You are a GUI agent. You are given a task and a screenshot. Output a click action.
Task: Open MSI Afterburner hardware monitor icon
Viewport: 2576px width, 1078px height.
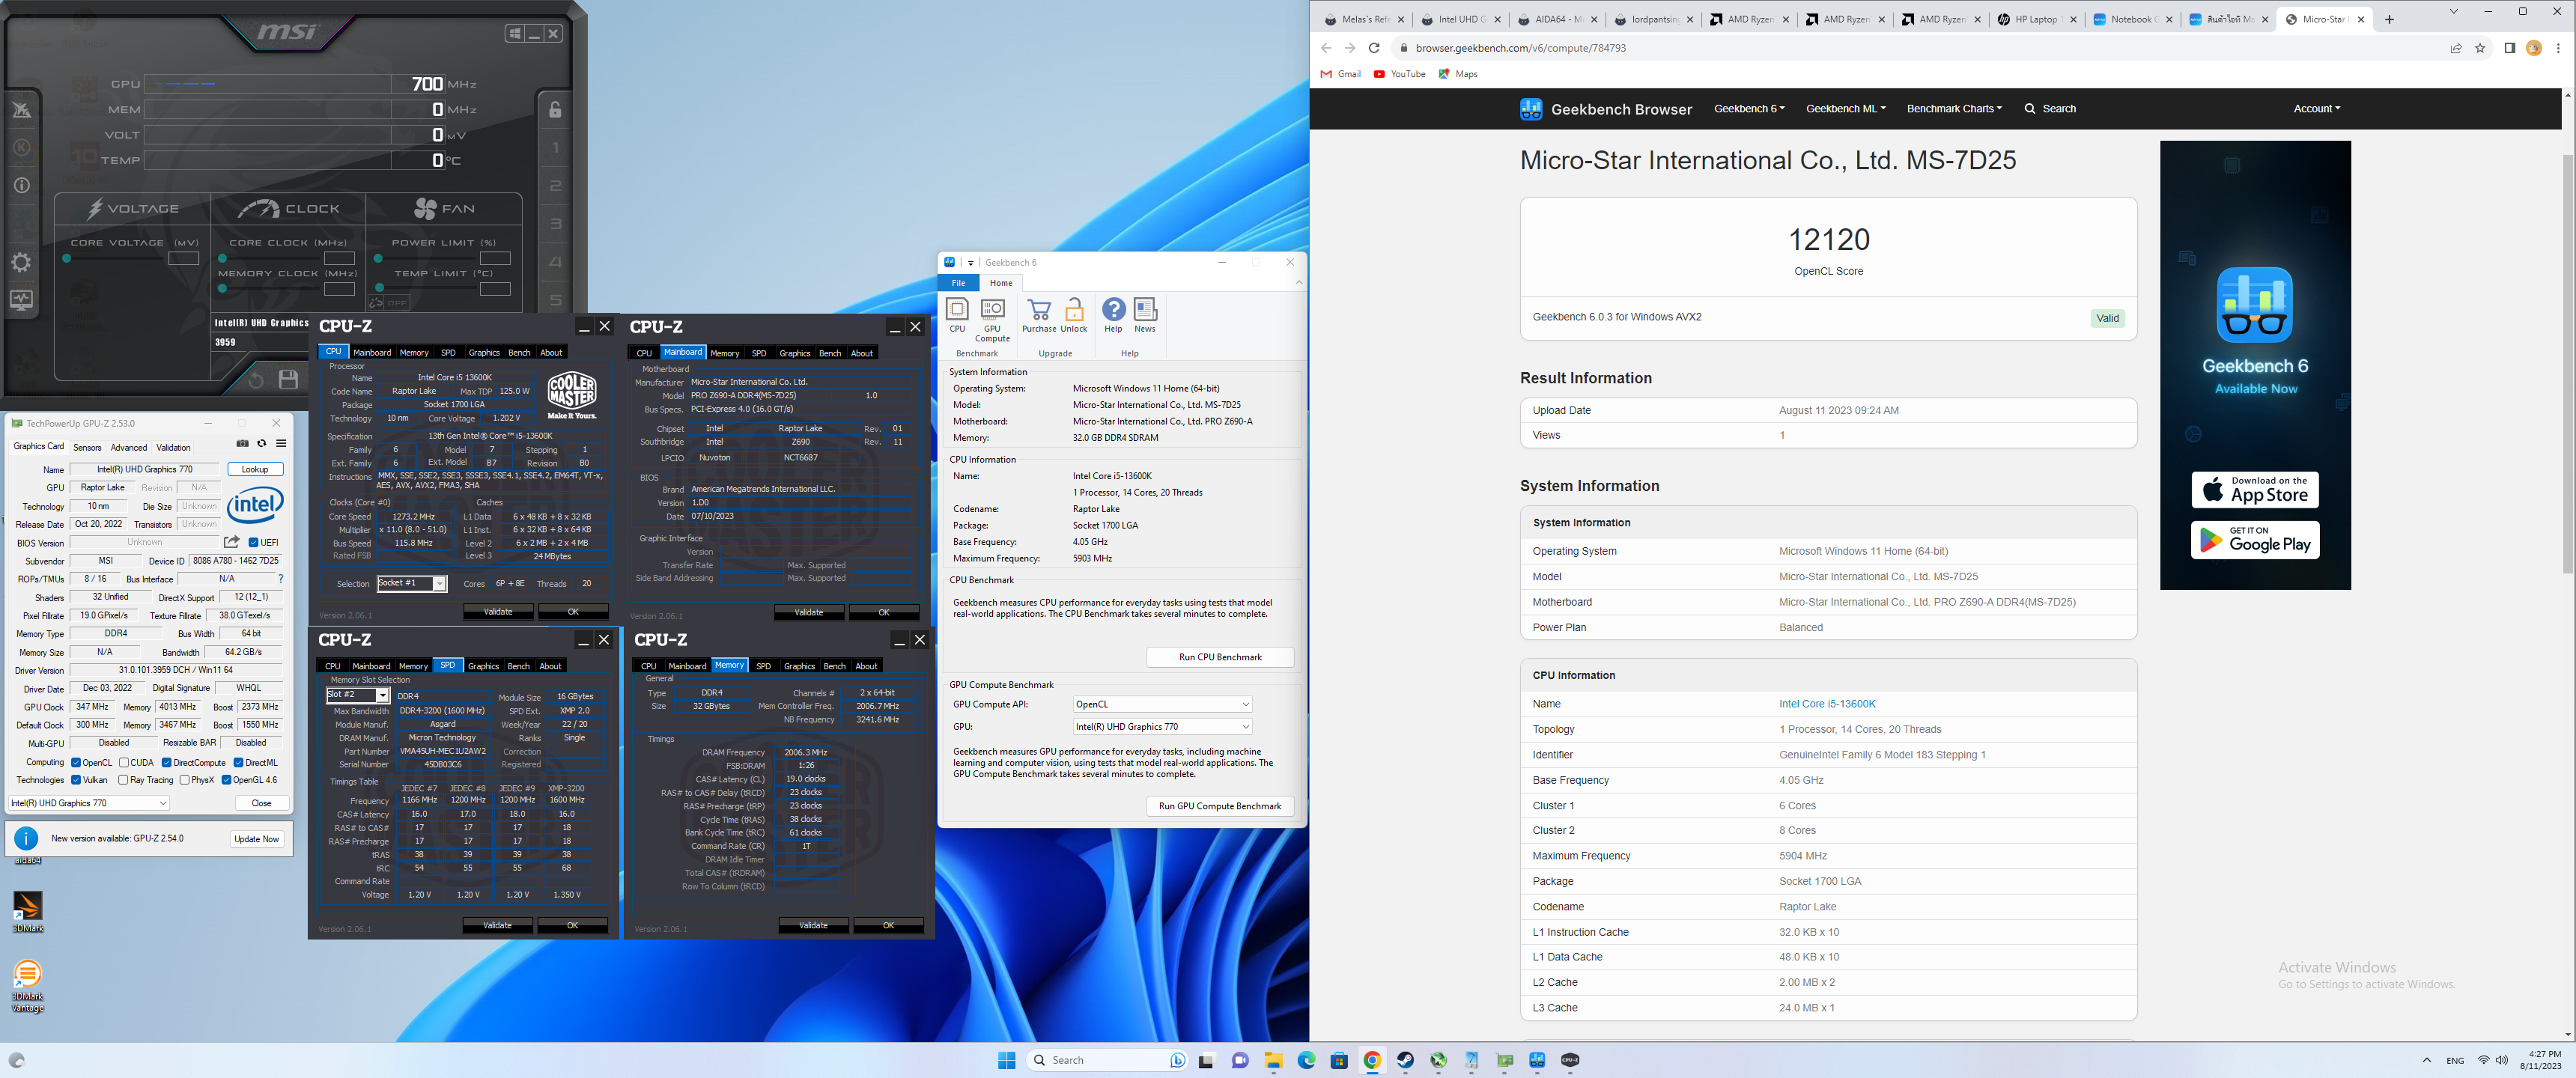point(21,300)
